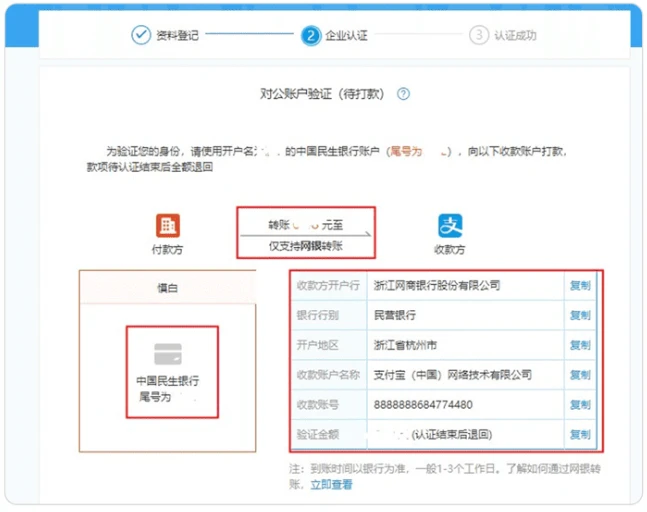Copy the 银行行别 value 民营银行
The image size is (647, 512).
pos(580,315)
